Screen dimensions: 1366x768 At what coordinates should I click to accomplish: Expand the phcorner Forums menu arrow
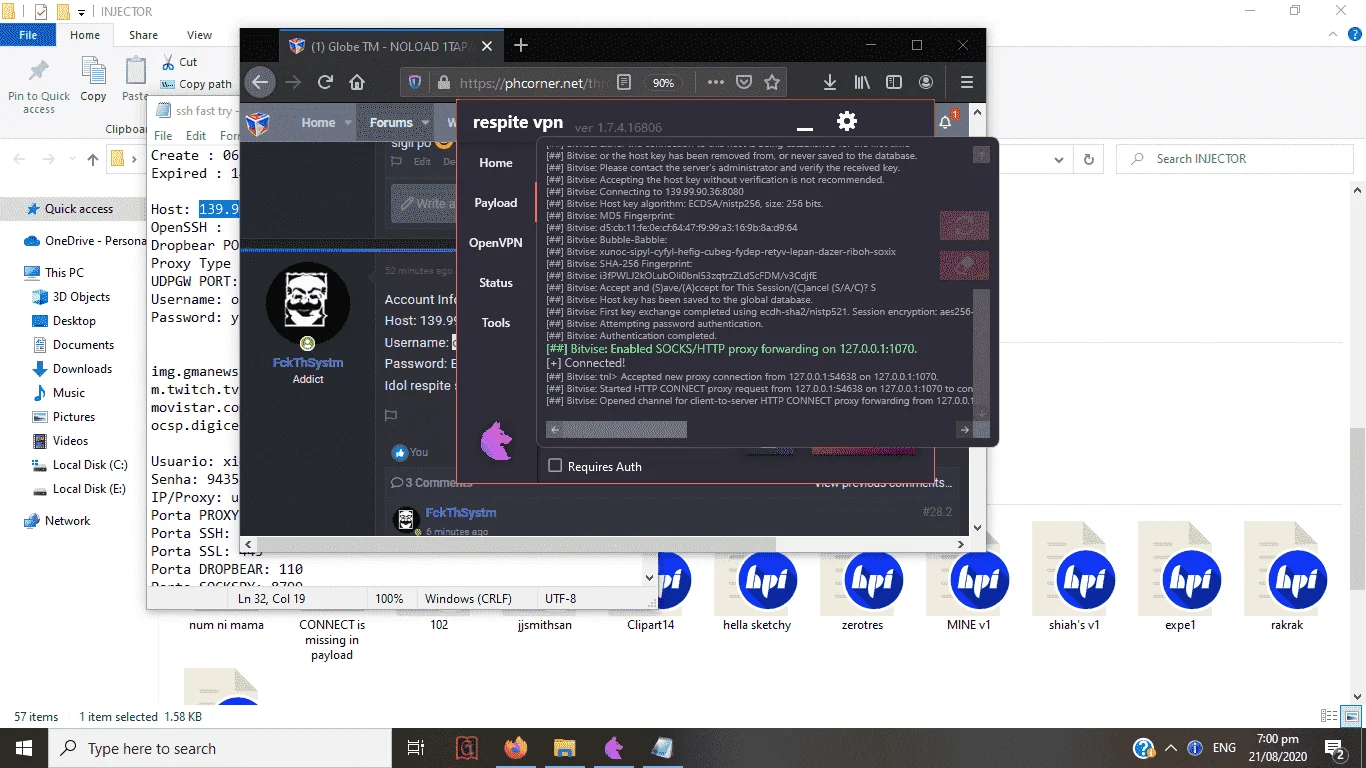coord(425,123)
